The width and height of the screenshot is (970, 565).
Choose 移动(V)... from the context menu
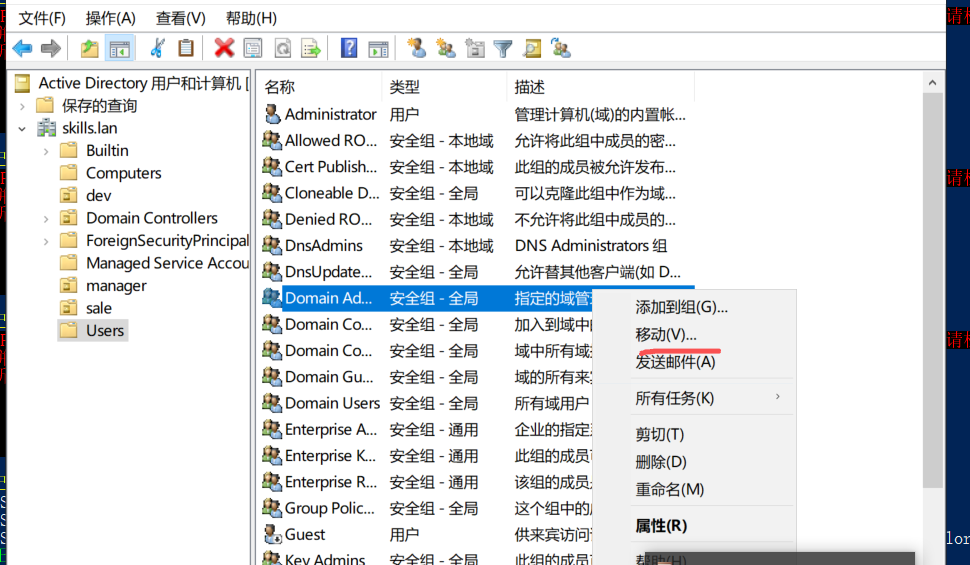tap(666, 334)
